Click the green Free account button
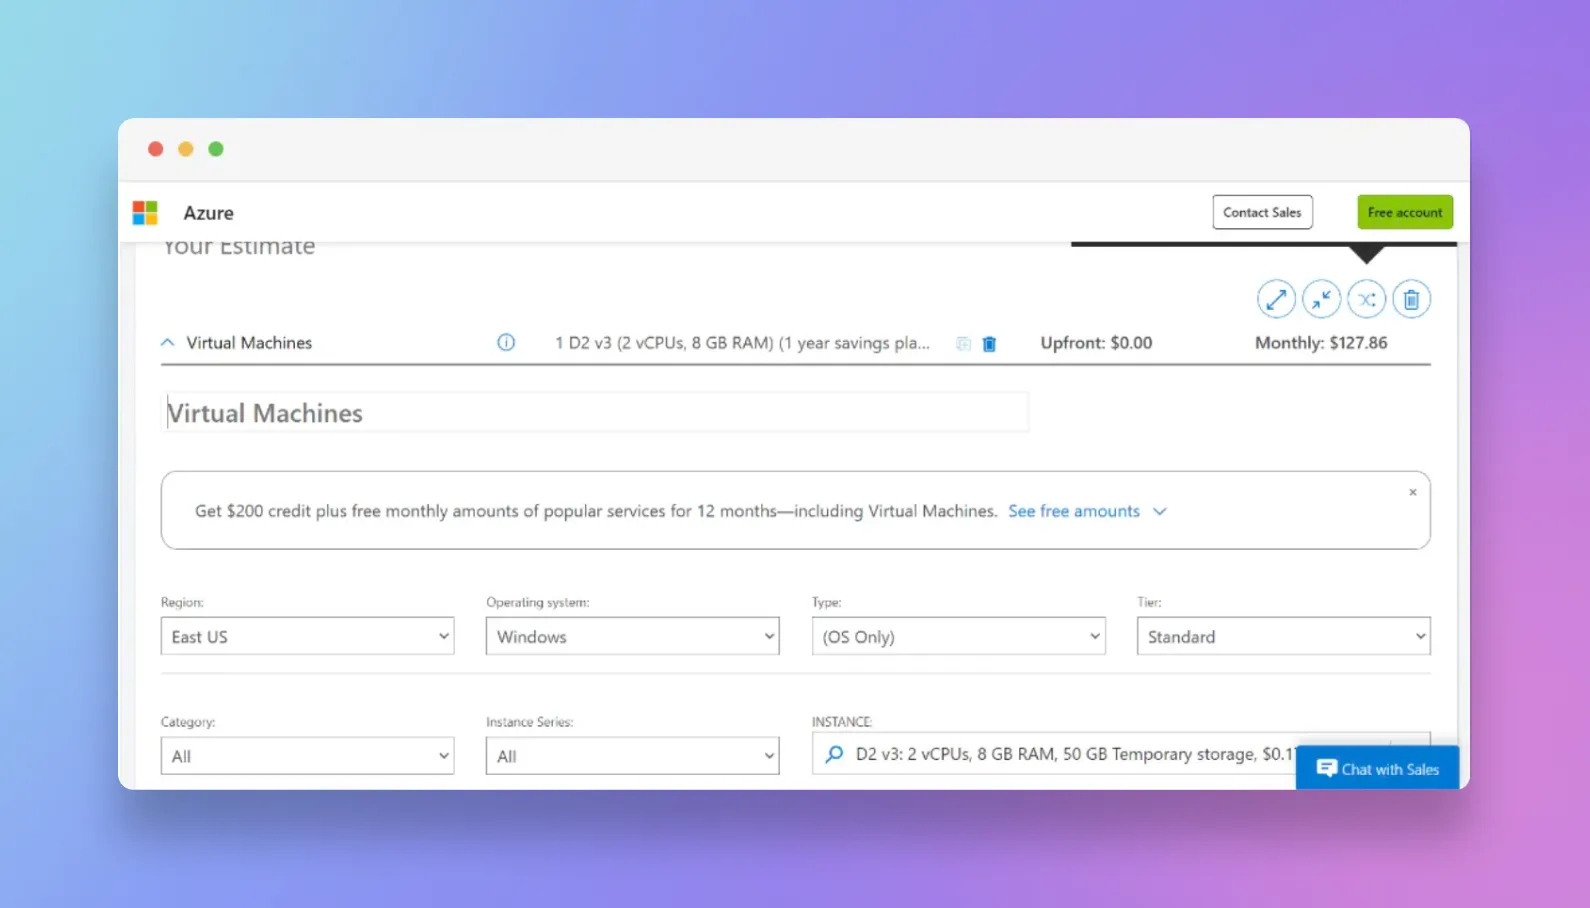The width and height of the screenshot is (1590, 908). (x=1404, y=212)
